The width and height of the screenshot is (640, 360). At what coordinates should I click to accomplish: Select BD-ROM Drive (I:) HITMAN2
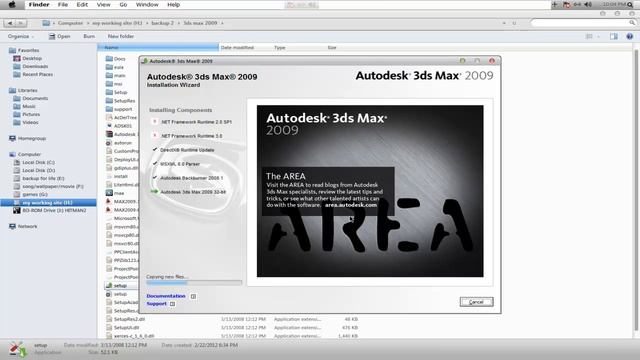tap(50, 211)
